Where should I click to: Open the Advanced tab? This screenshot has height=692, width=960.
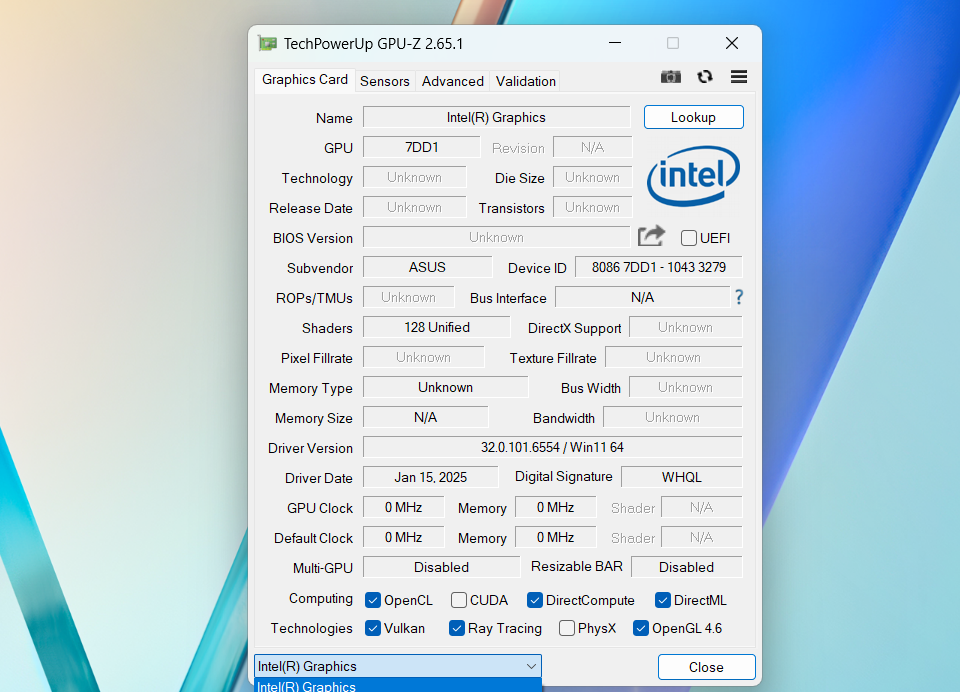(x=452, y=81)
